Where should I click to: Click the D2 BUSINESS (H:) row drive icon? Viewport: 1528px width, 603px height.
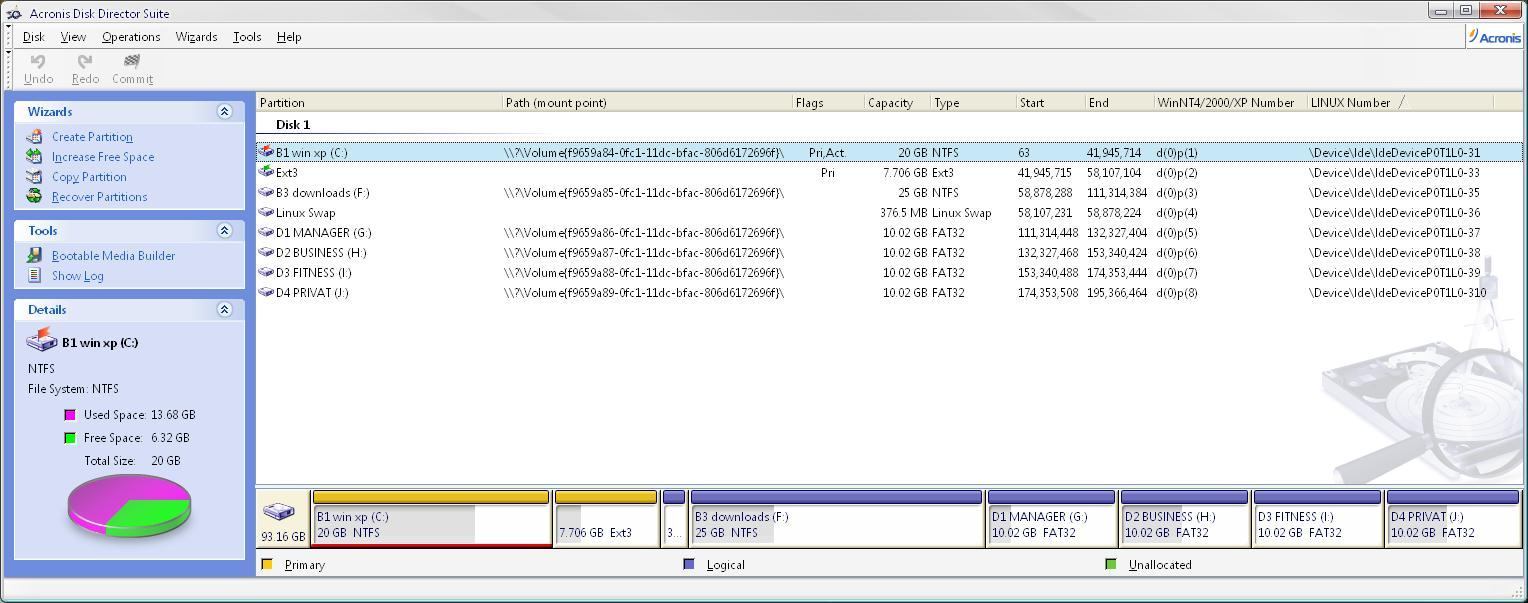(266, 252)
